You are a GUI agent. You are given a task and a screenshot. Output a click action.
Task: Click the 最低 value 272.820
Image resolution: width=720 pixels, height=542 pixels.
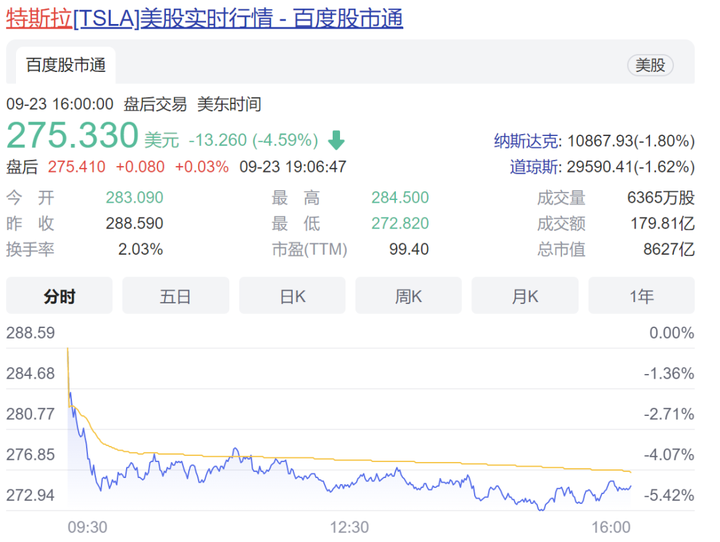point(400,224)
